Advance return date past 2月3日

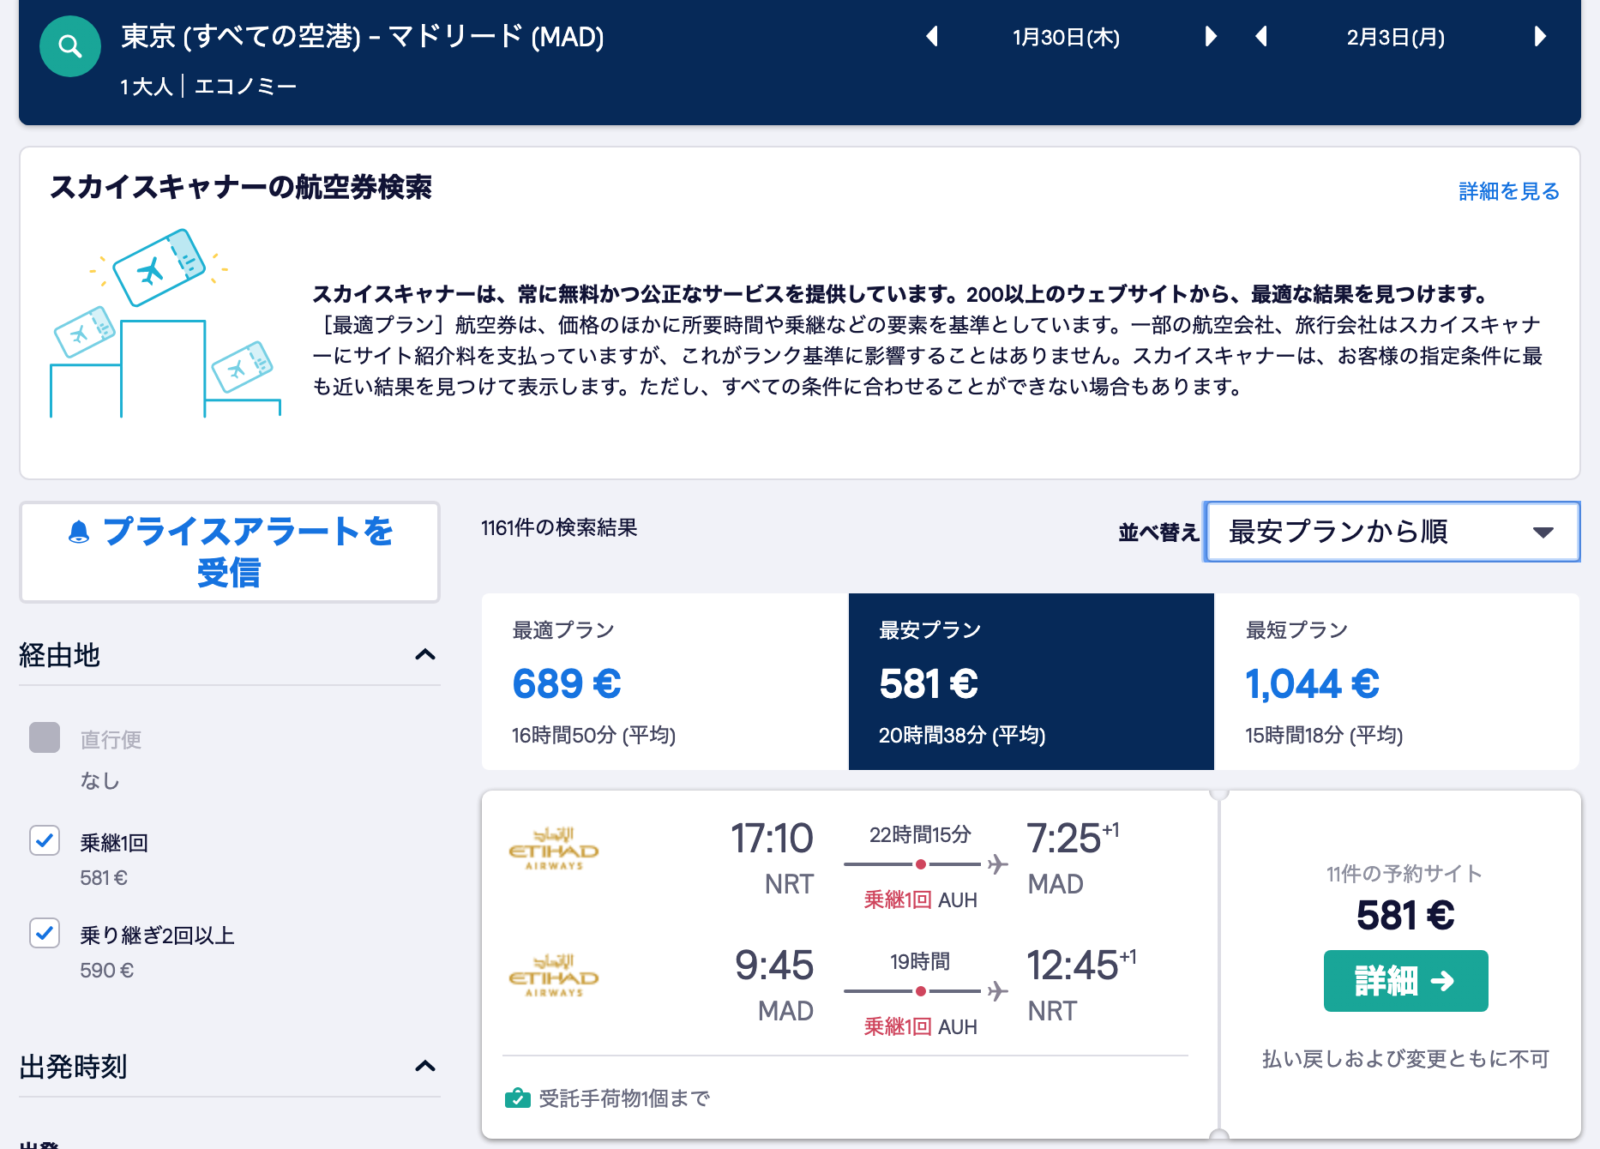tap(1540, 37)
